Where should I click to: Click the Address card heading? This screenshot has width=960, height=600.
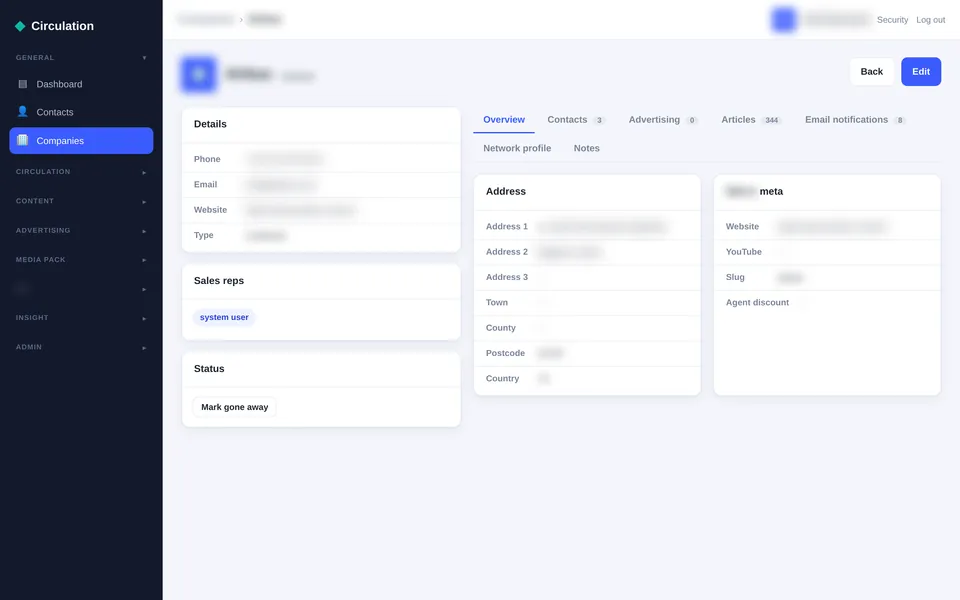tap(506, 191)
